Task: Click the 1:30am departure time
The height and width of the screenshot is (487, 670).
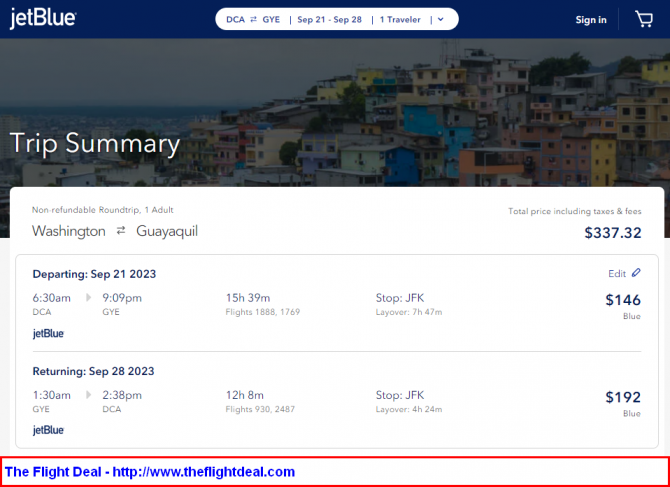Action: [52, 395]
